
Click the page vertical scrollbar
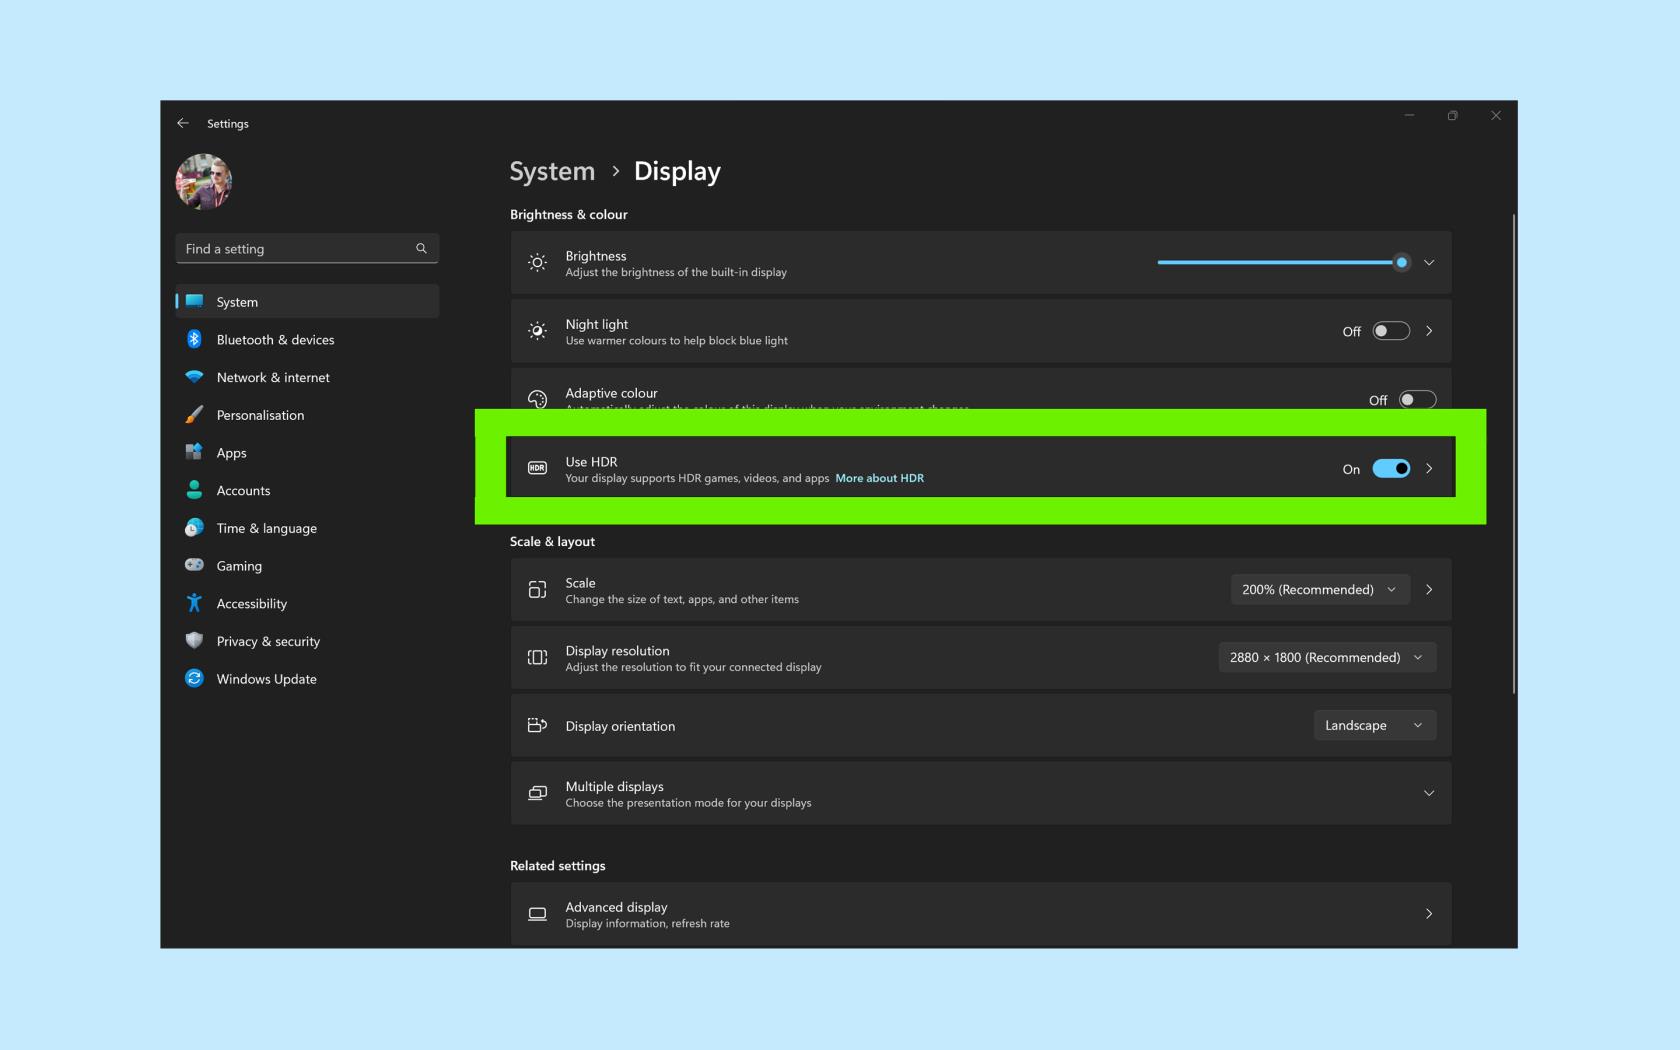point(1514,454)
